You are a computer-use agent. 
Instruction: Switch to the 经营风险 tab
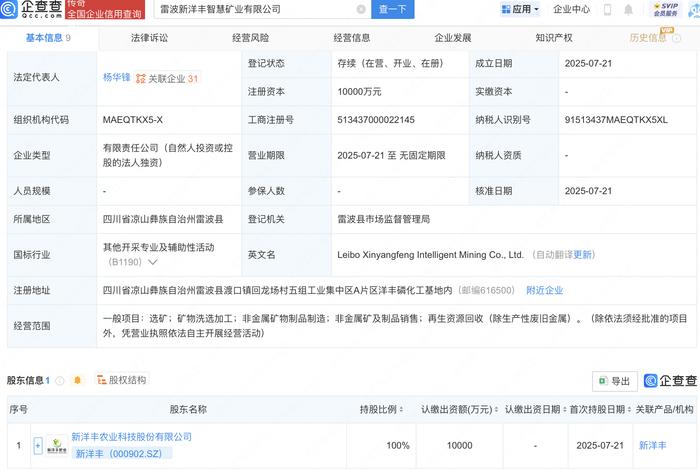250,38
